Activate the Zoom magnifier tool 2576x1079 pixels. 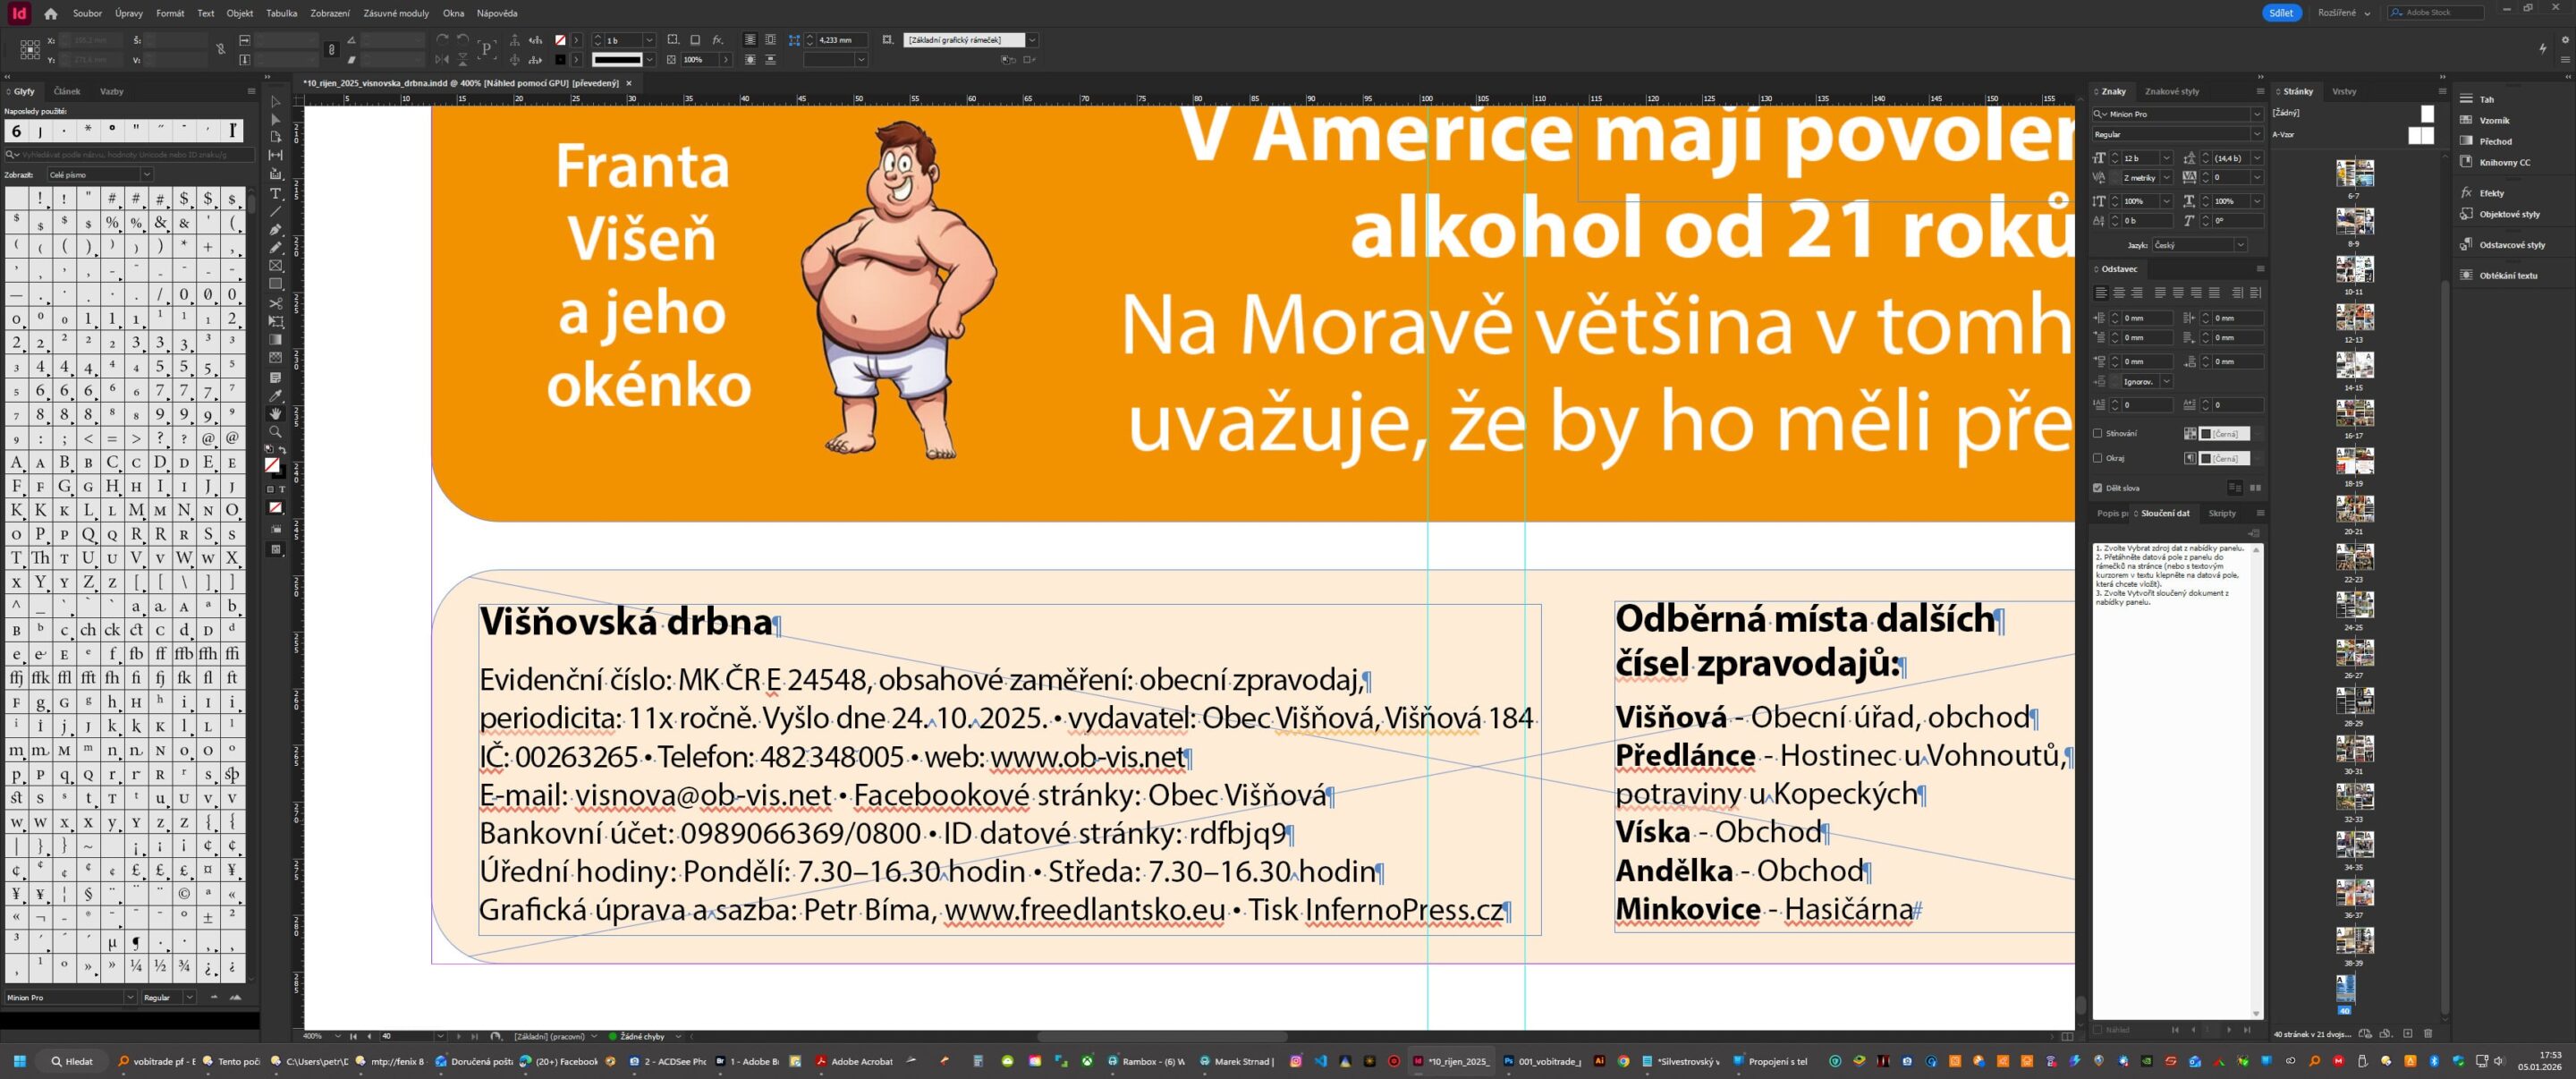(x=276, y=432)
